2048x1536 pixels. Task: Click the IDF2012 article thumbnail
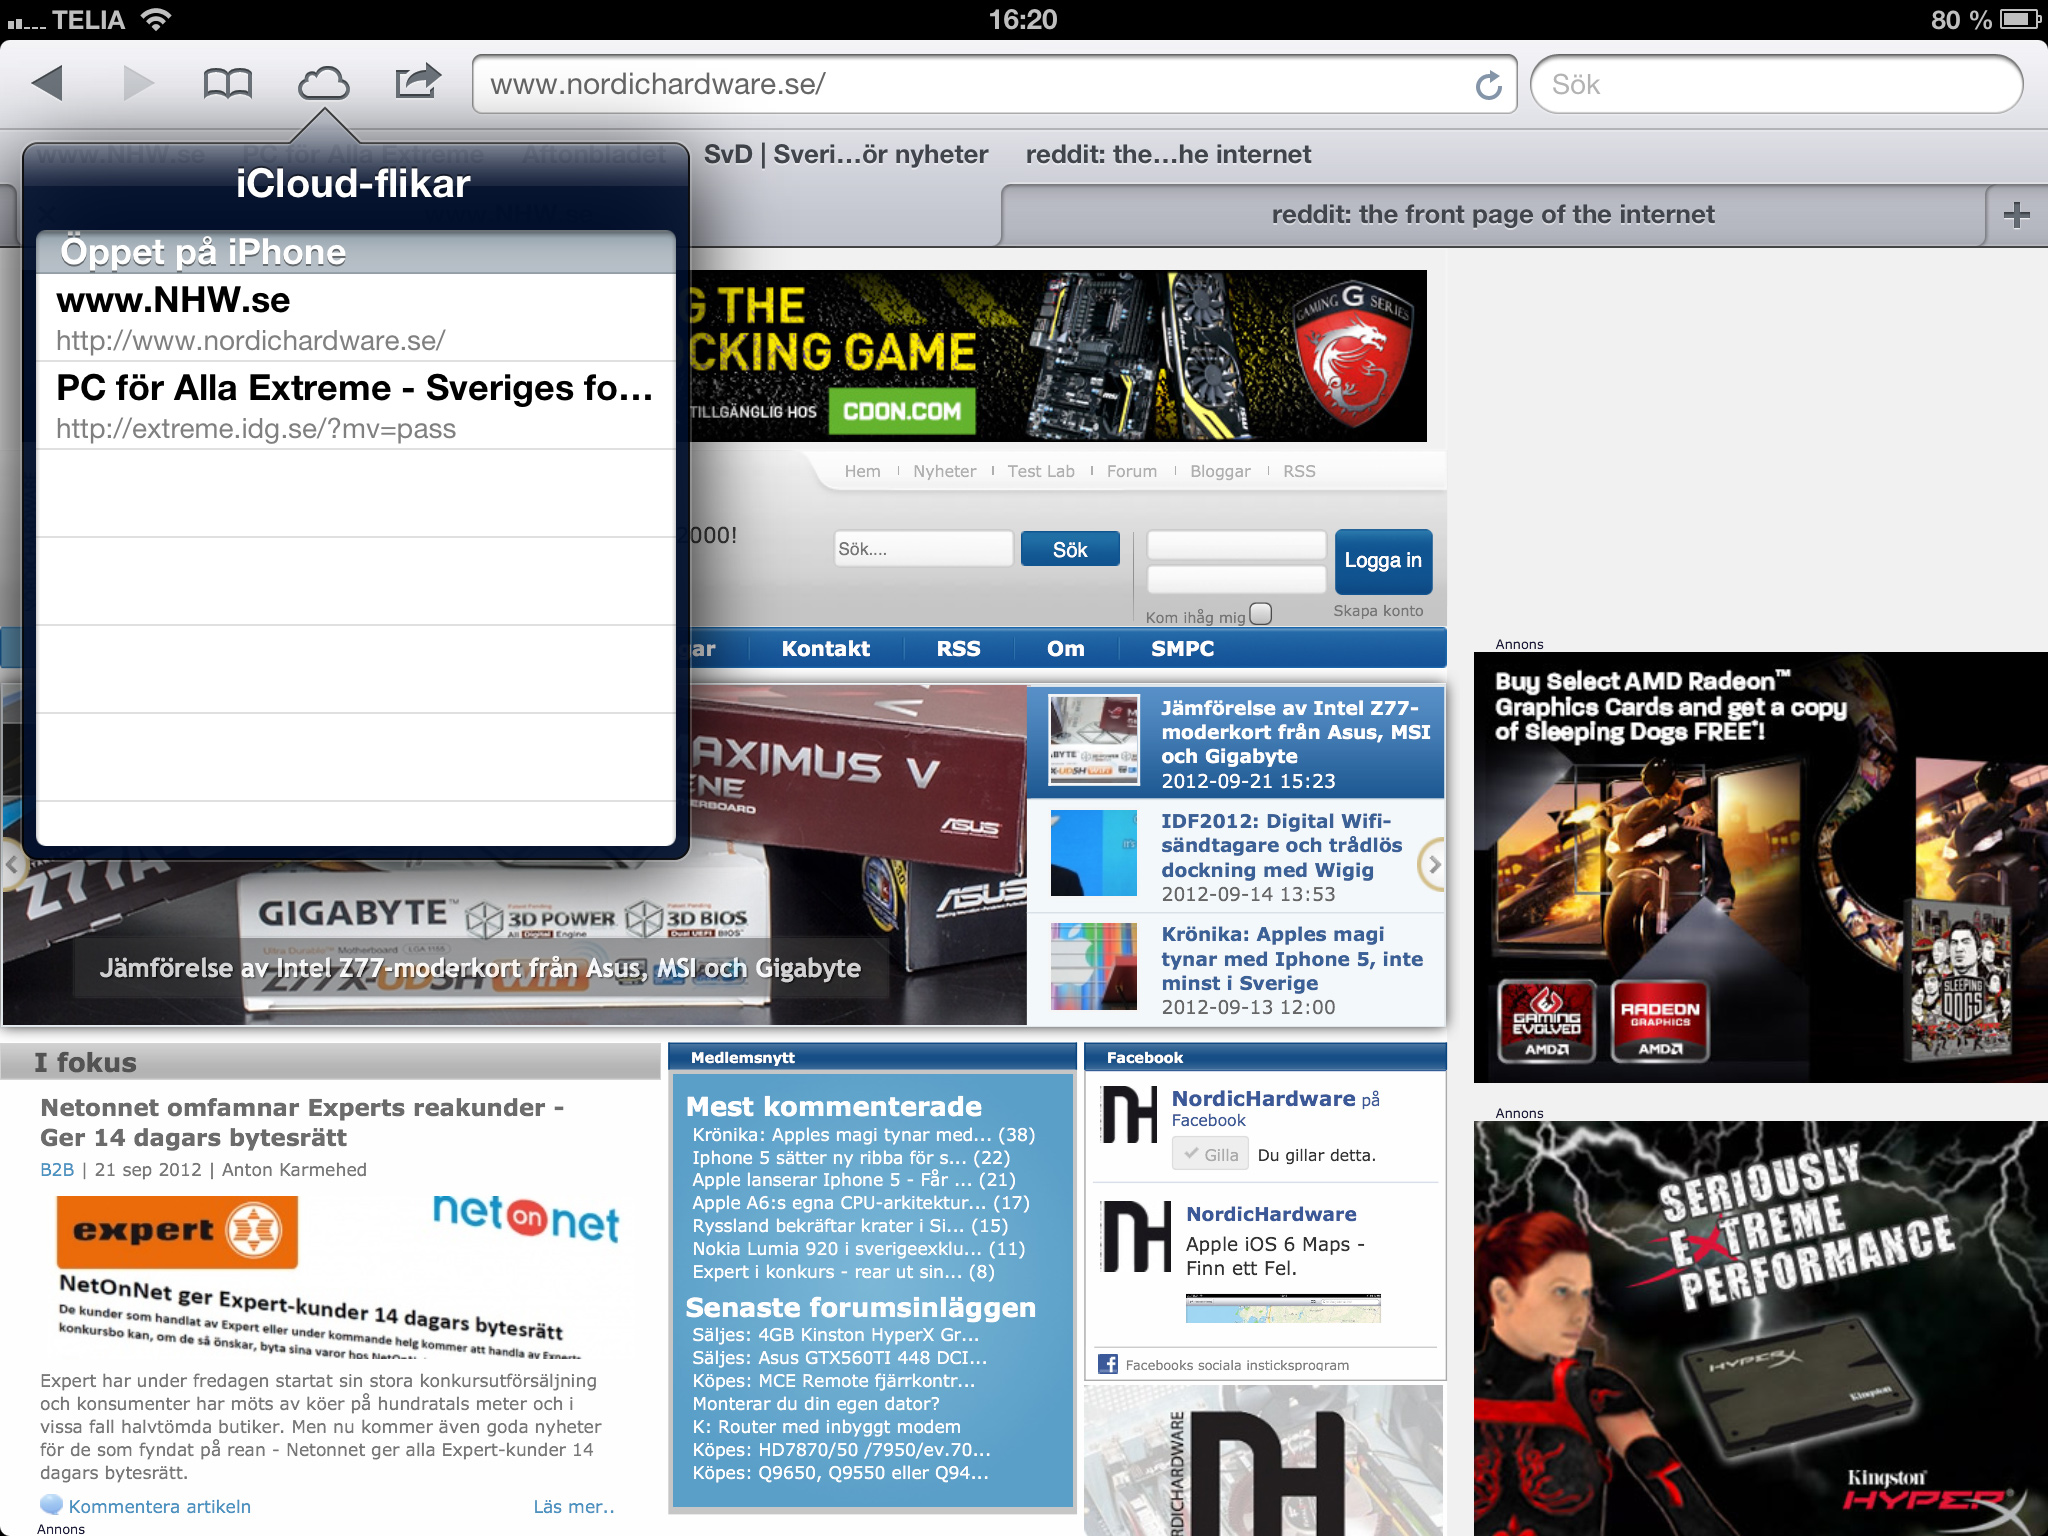1093,853
